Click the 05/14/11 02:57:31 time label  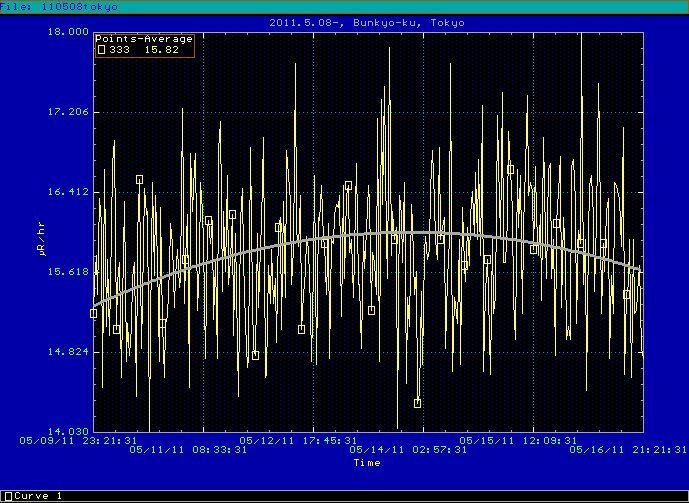click(x=404, y=450)
